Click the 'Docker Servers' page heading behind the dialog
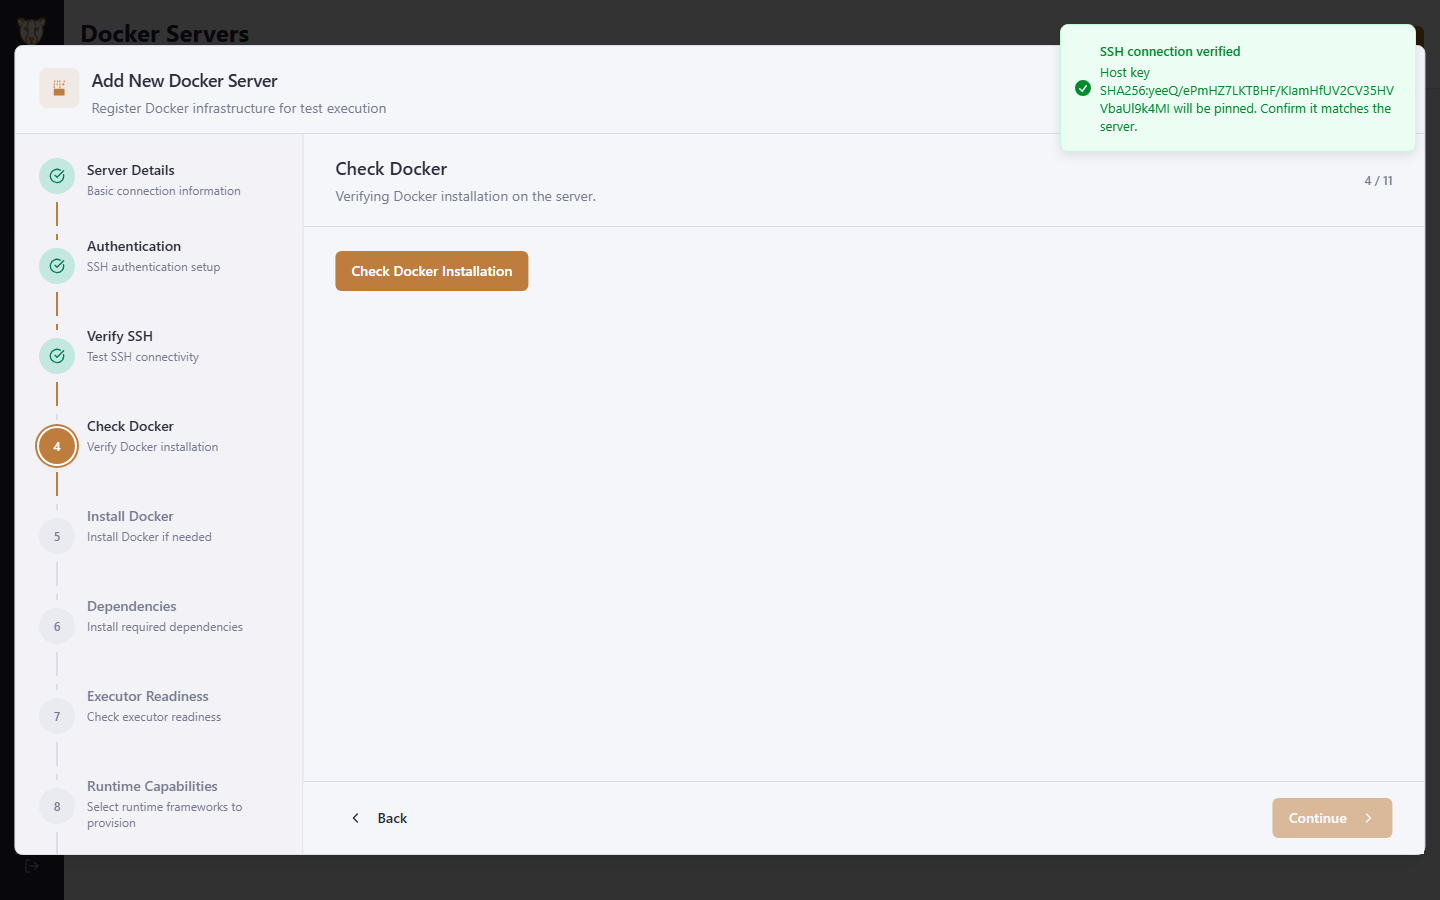 click(165, 33)
